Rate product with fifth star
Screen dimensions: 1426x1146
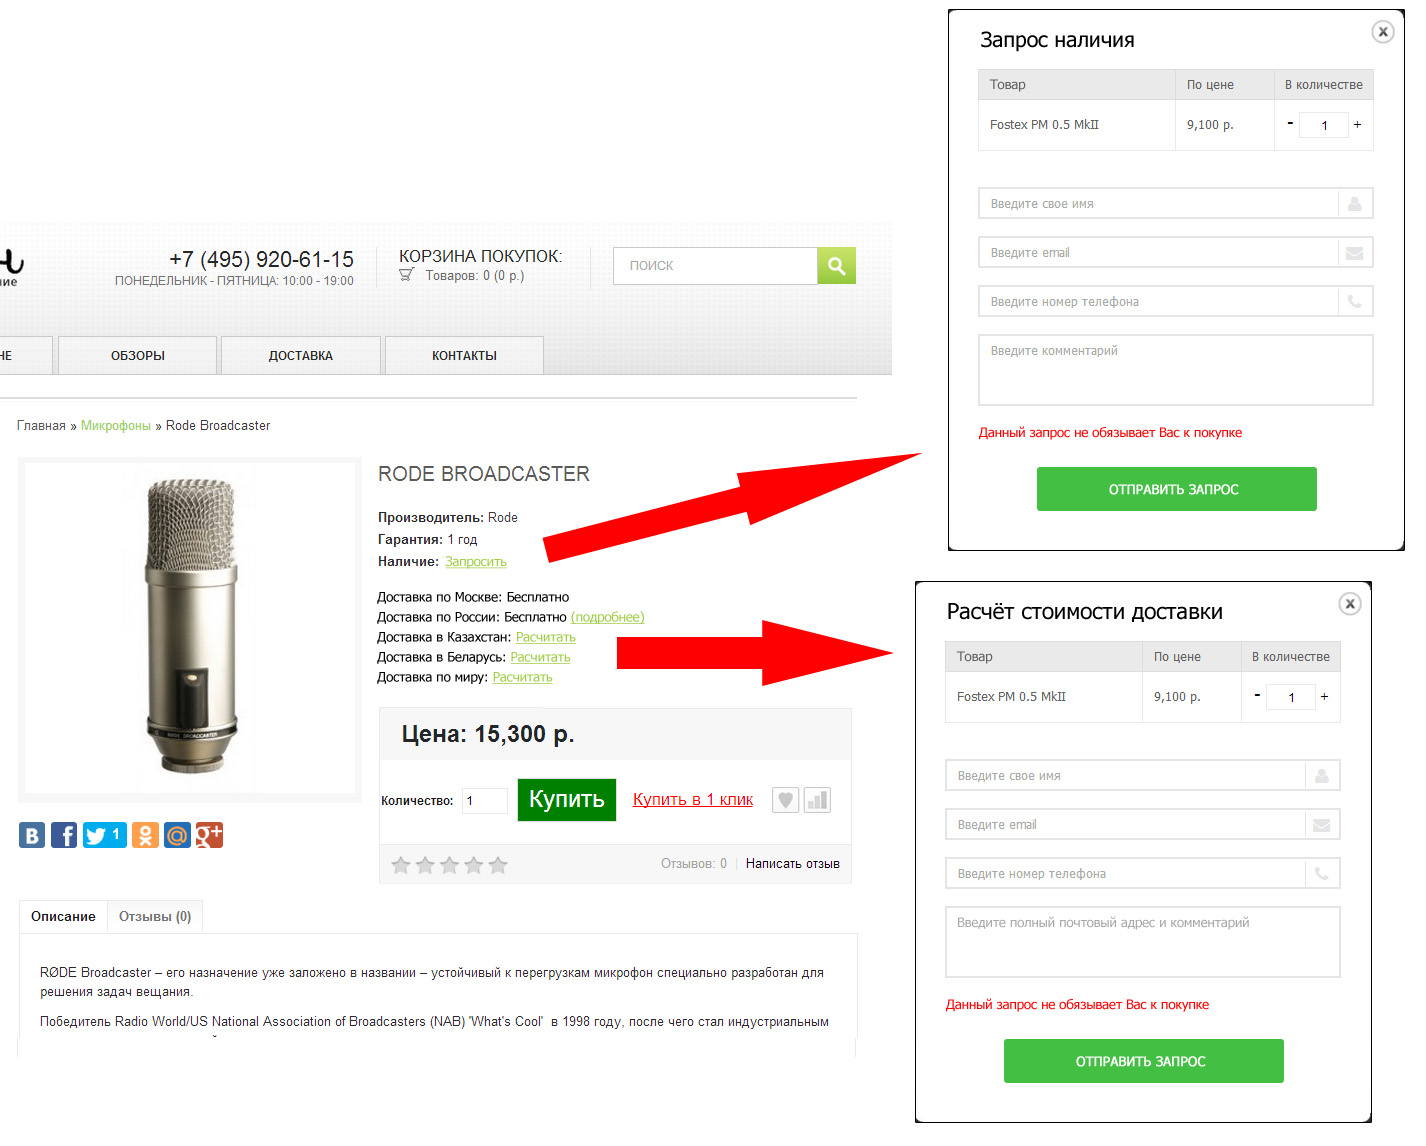point(498,865)
